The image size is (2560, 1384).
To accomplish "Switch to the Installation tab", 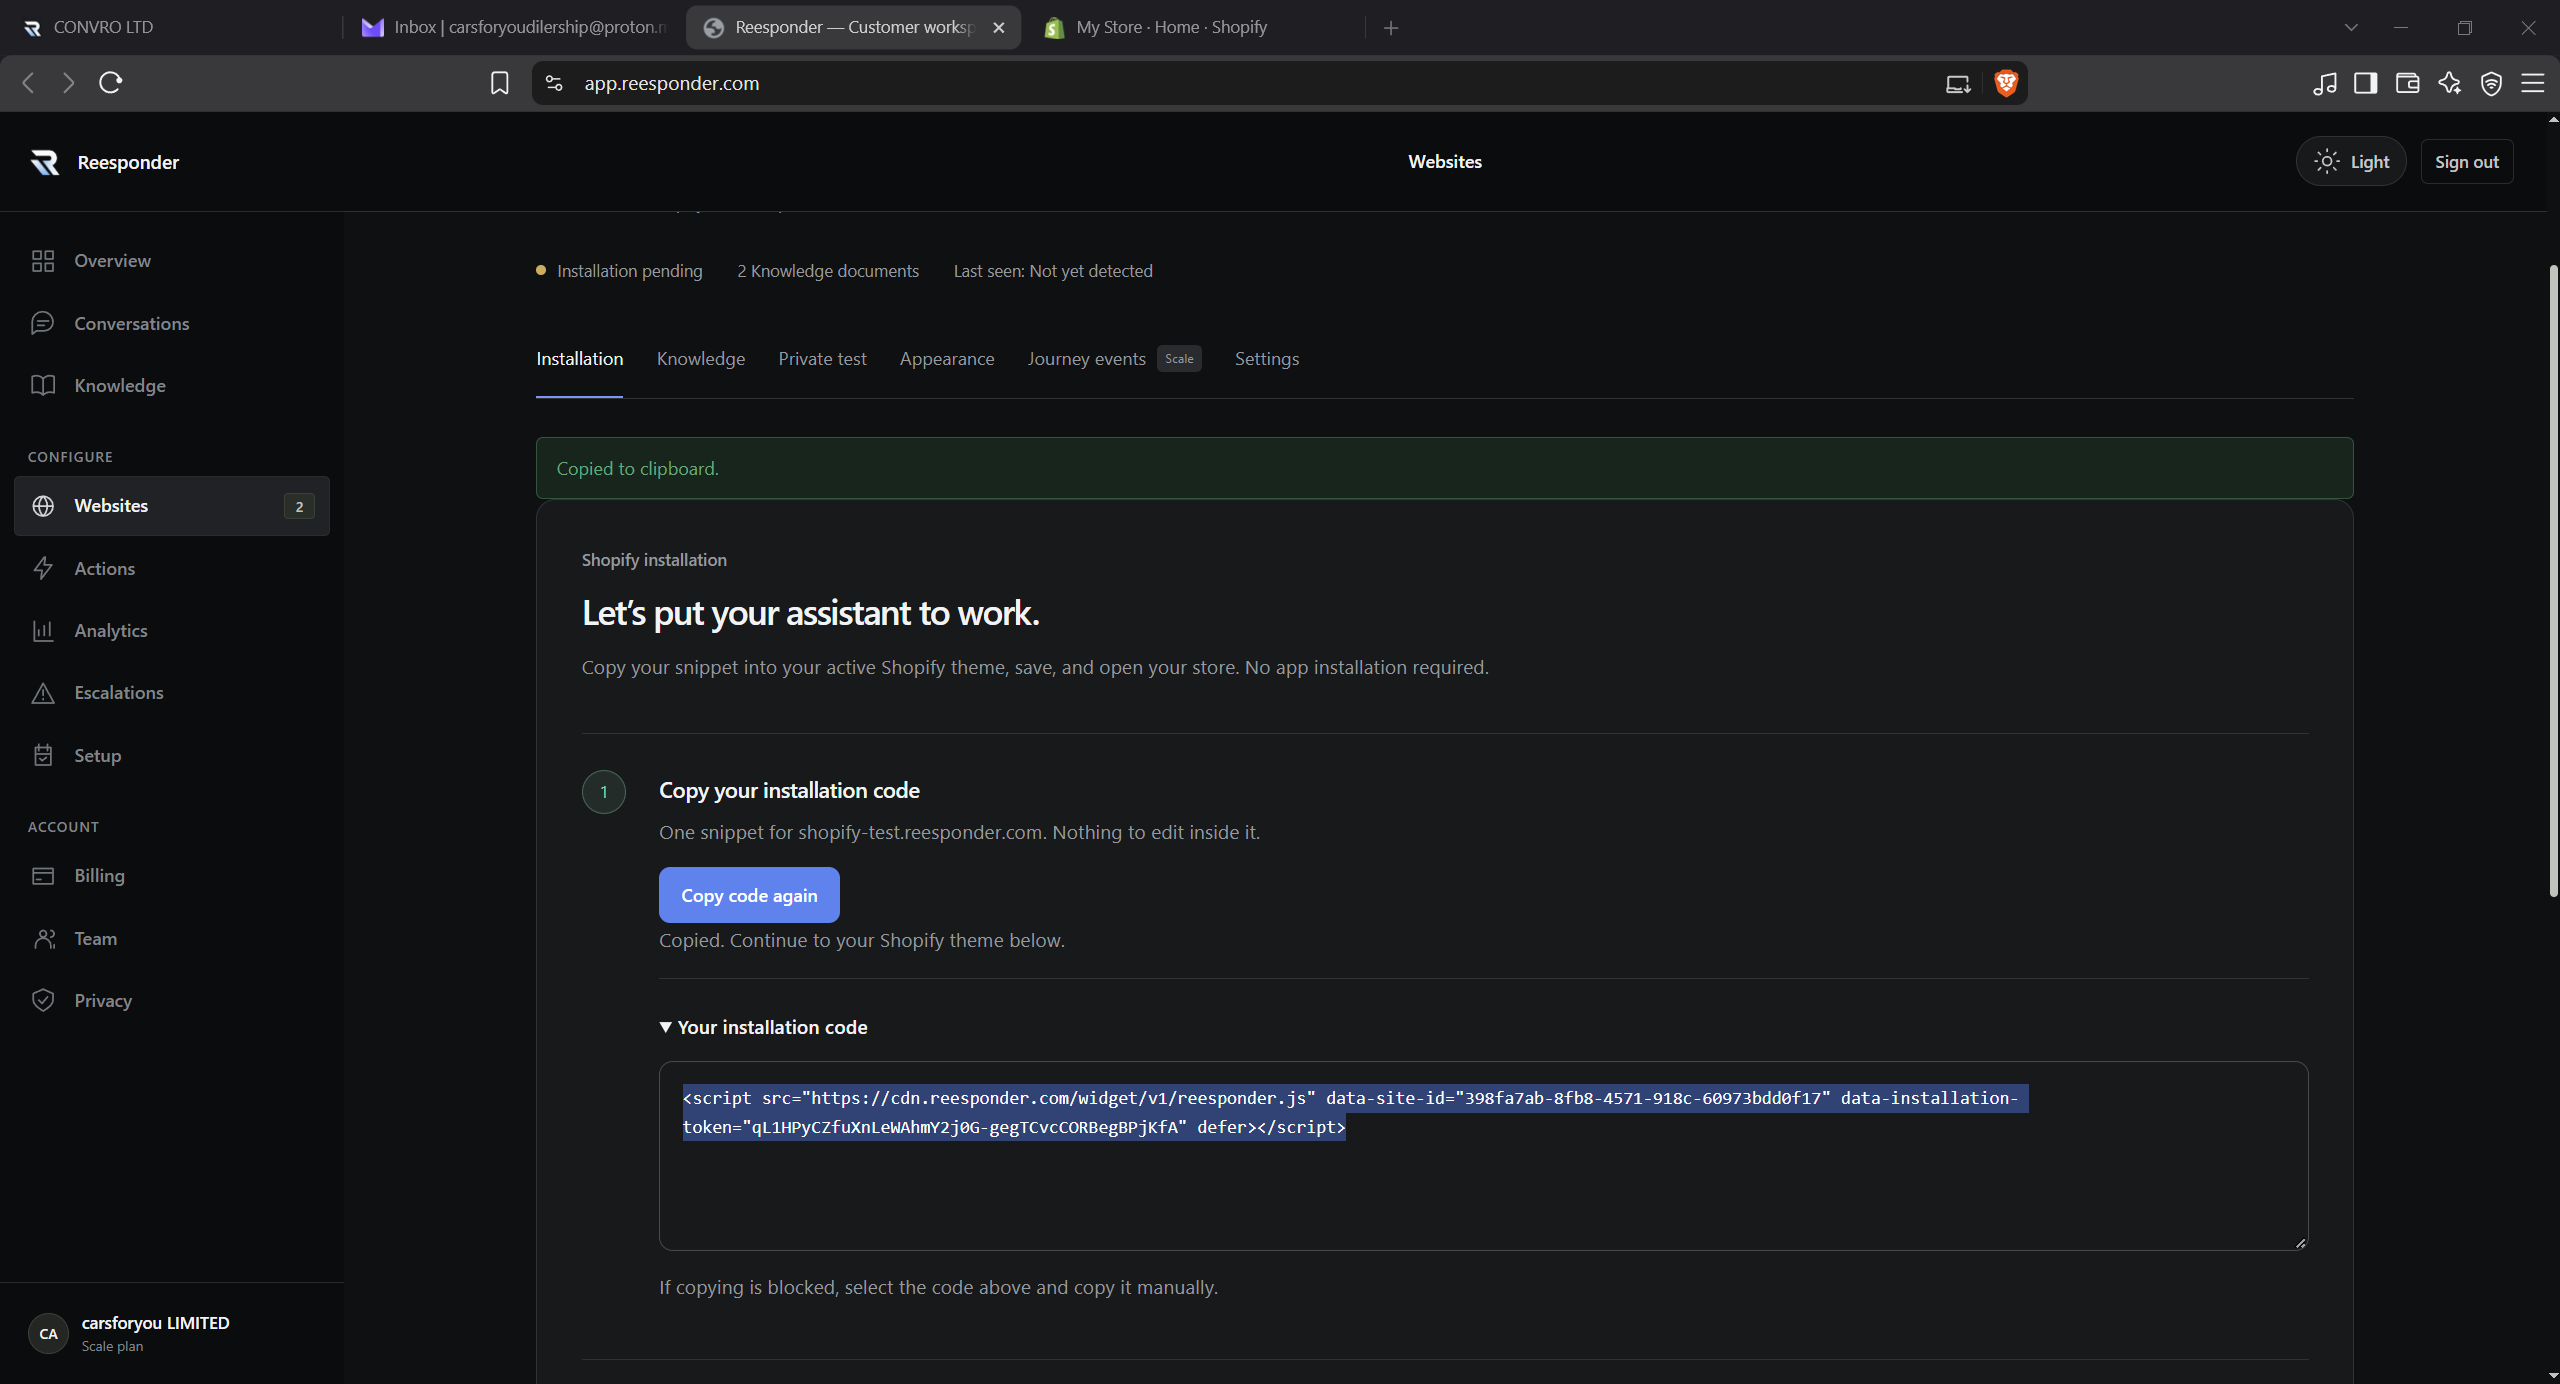I will point(579,359).
